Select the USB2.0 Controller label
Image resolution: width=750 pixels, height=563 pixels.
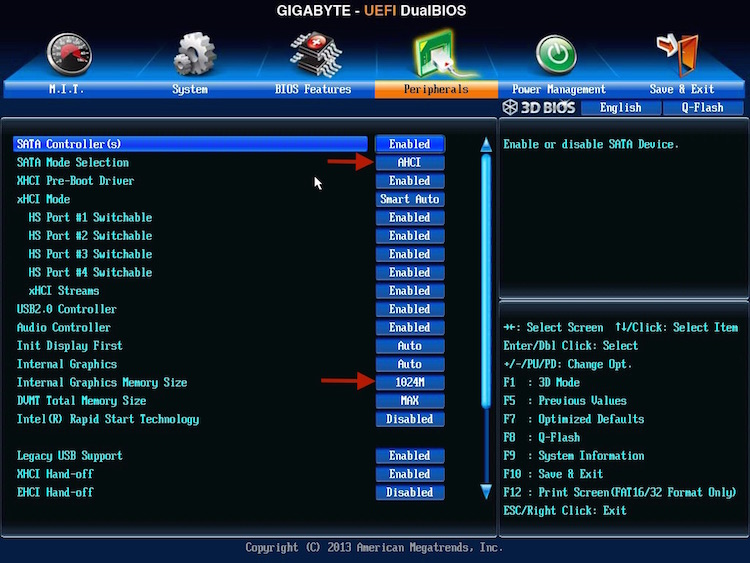[66, 309]
